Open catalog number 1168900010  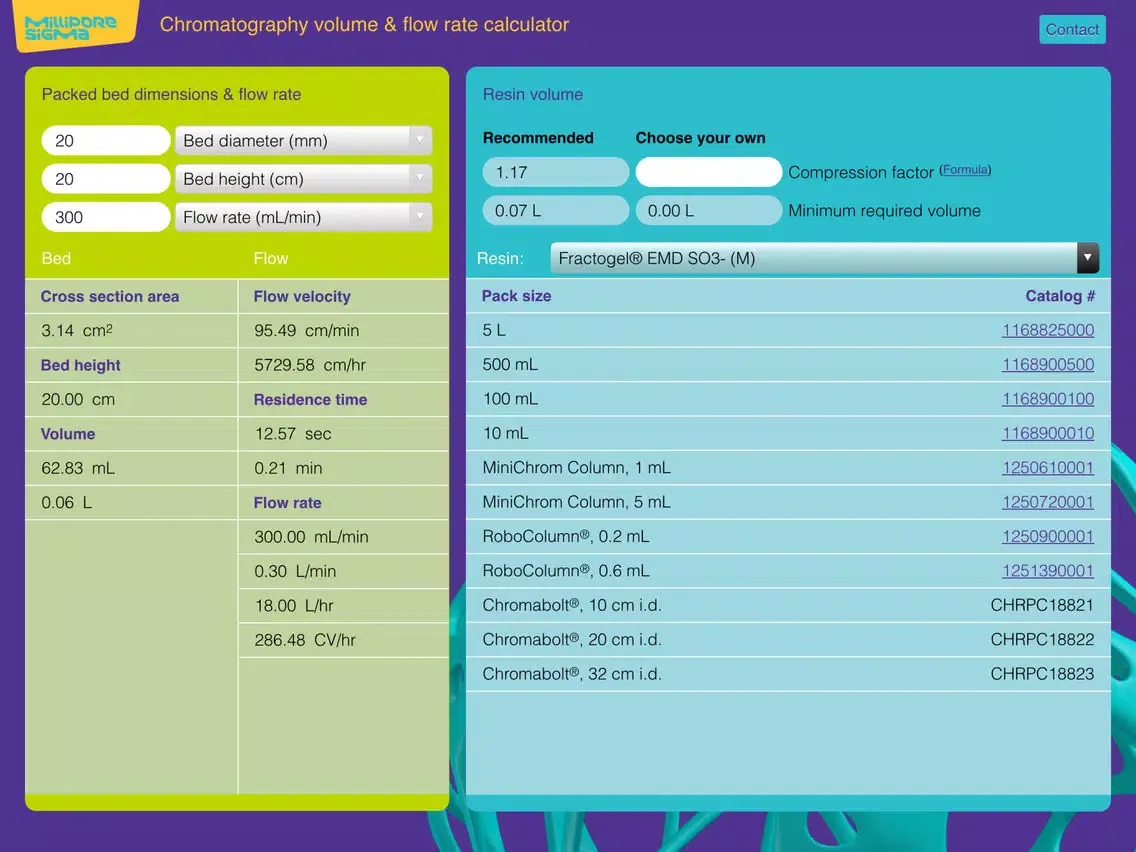pos(1048,433)
